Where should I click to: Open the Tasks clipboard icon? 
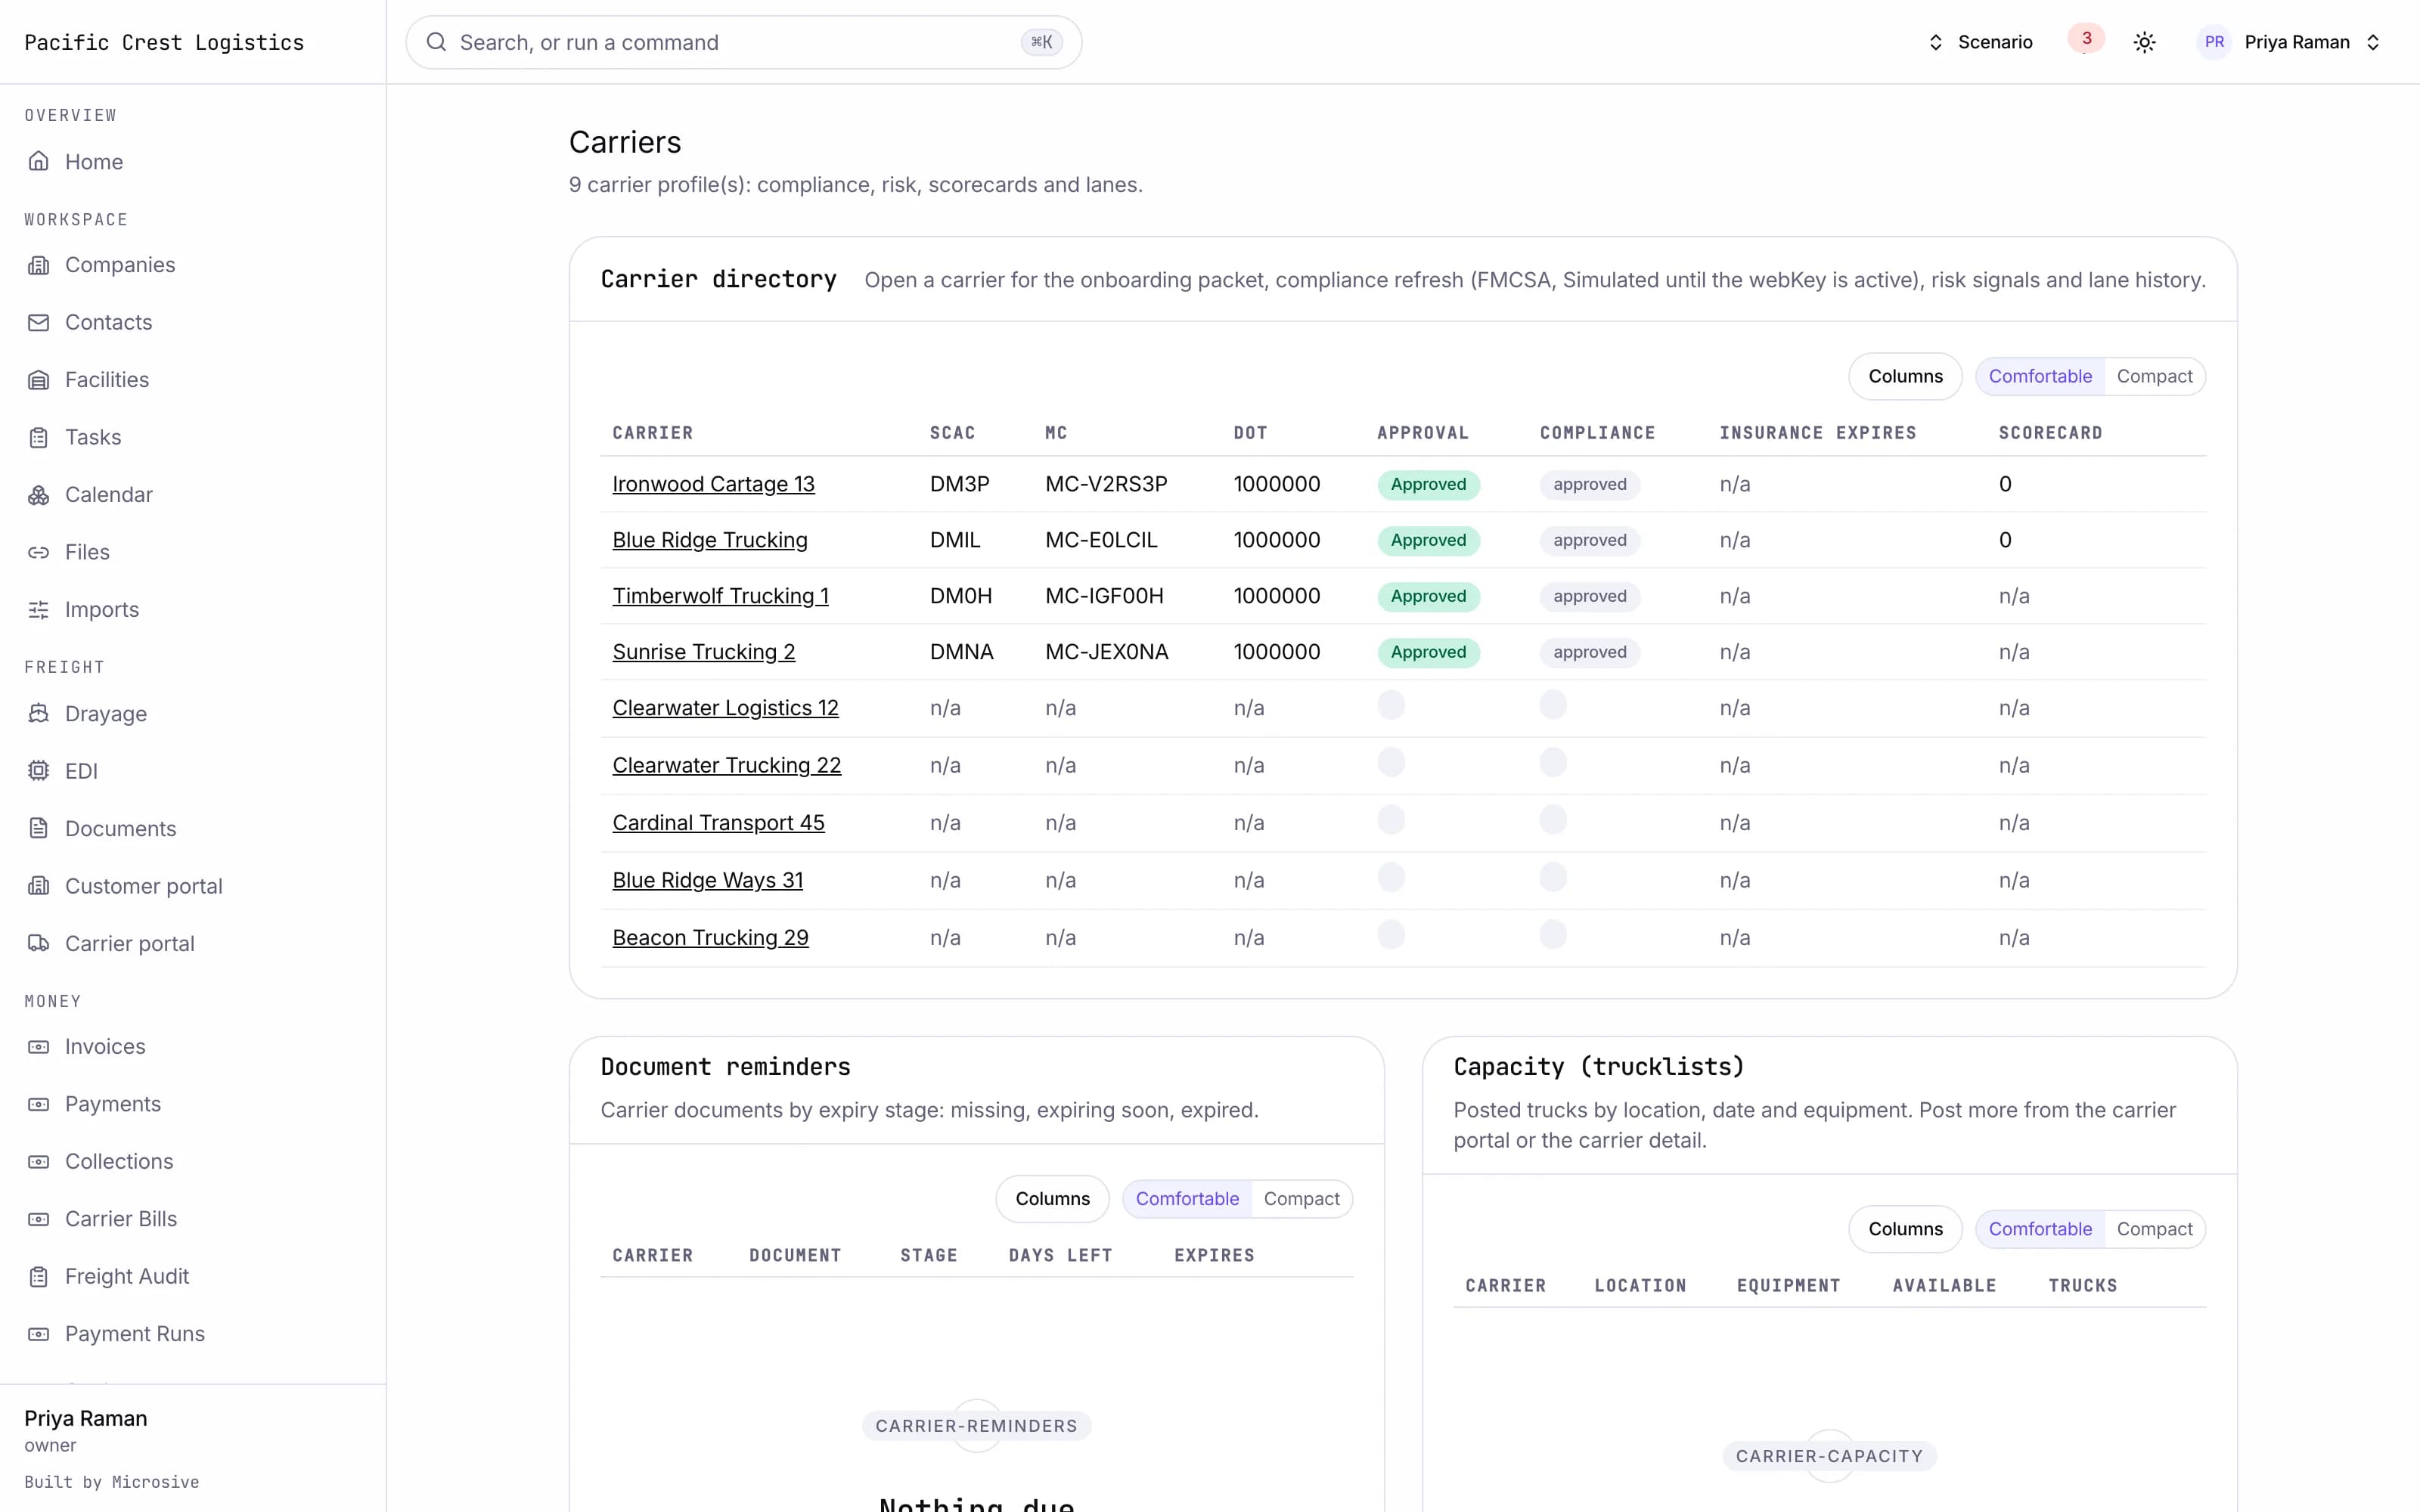pyautogui.click(x=38, y=437)
